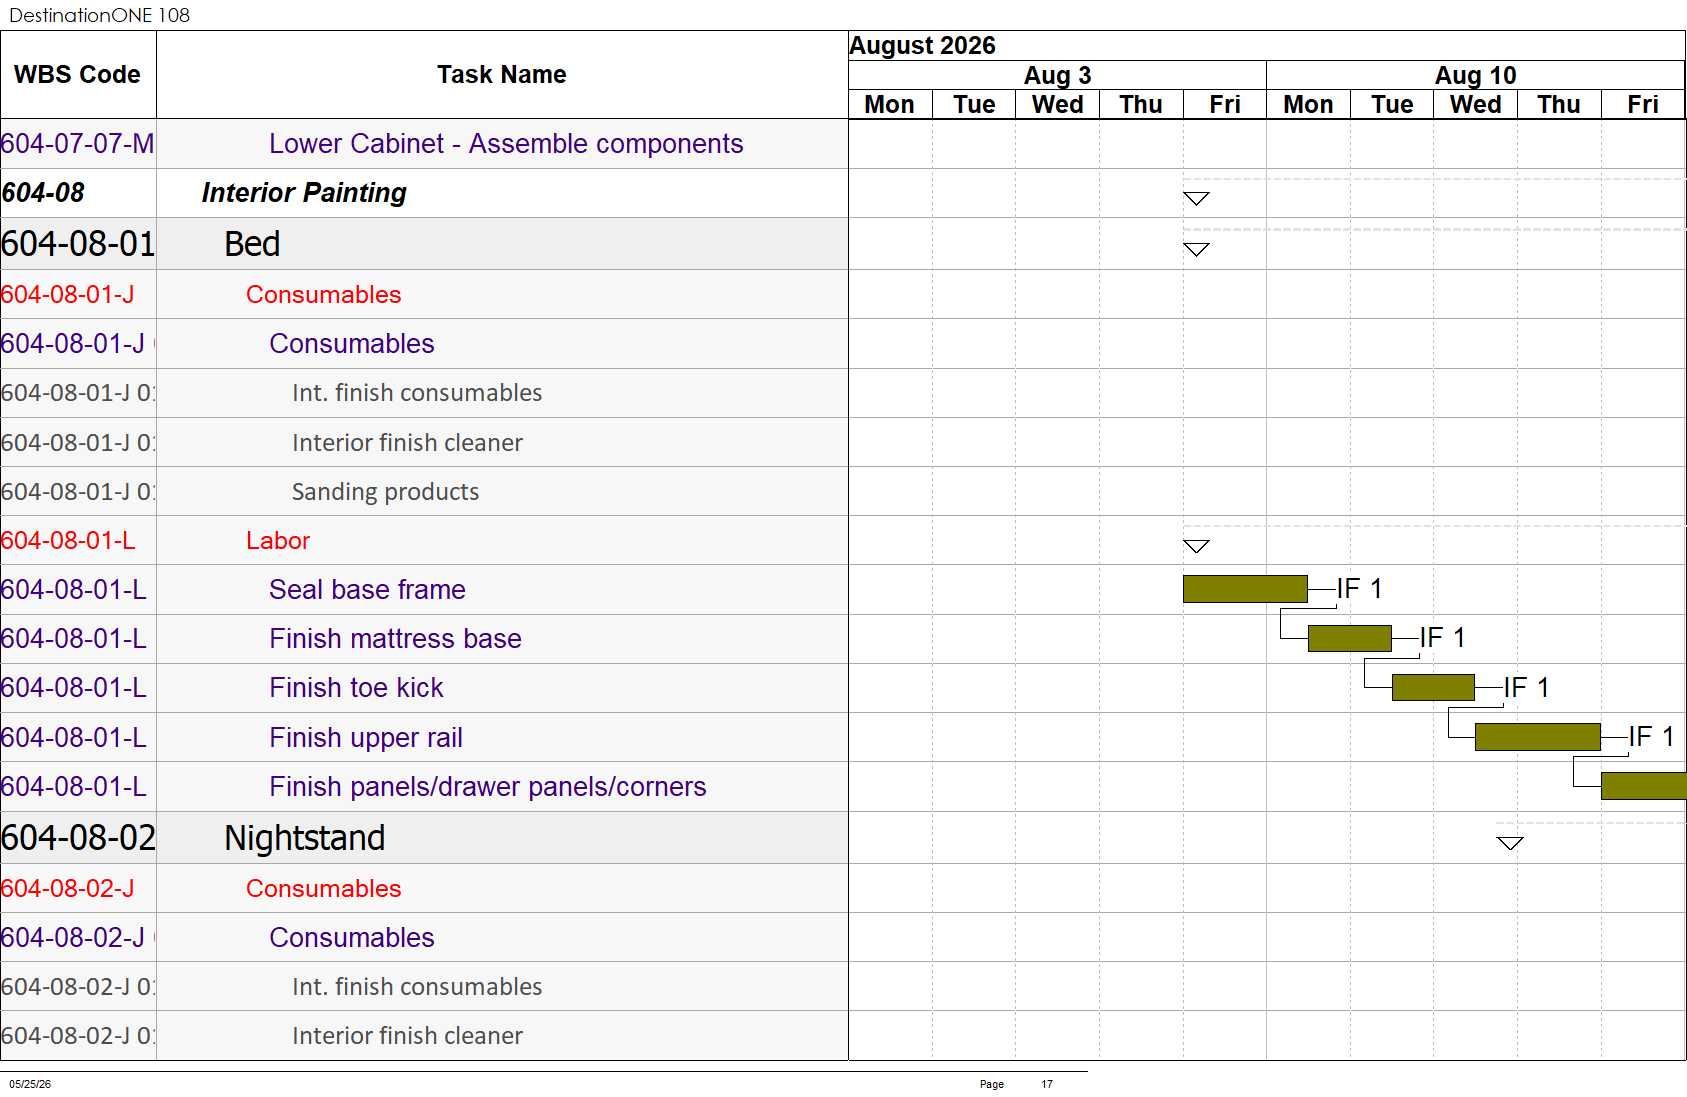The image size is (1687, 1097).
Task: Select the Finish mattress base Gantt bar
Action: click(x=1349, y=638)
